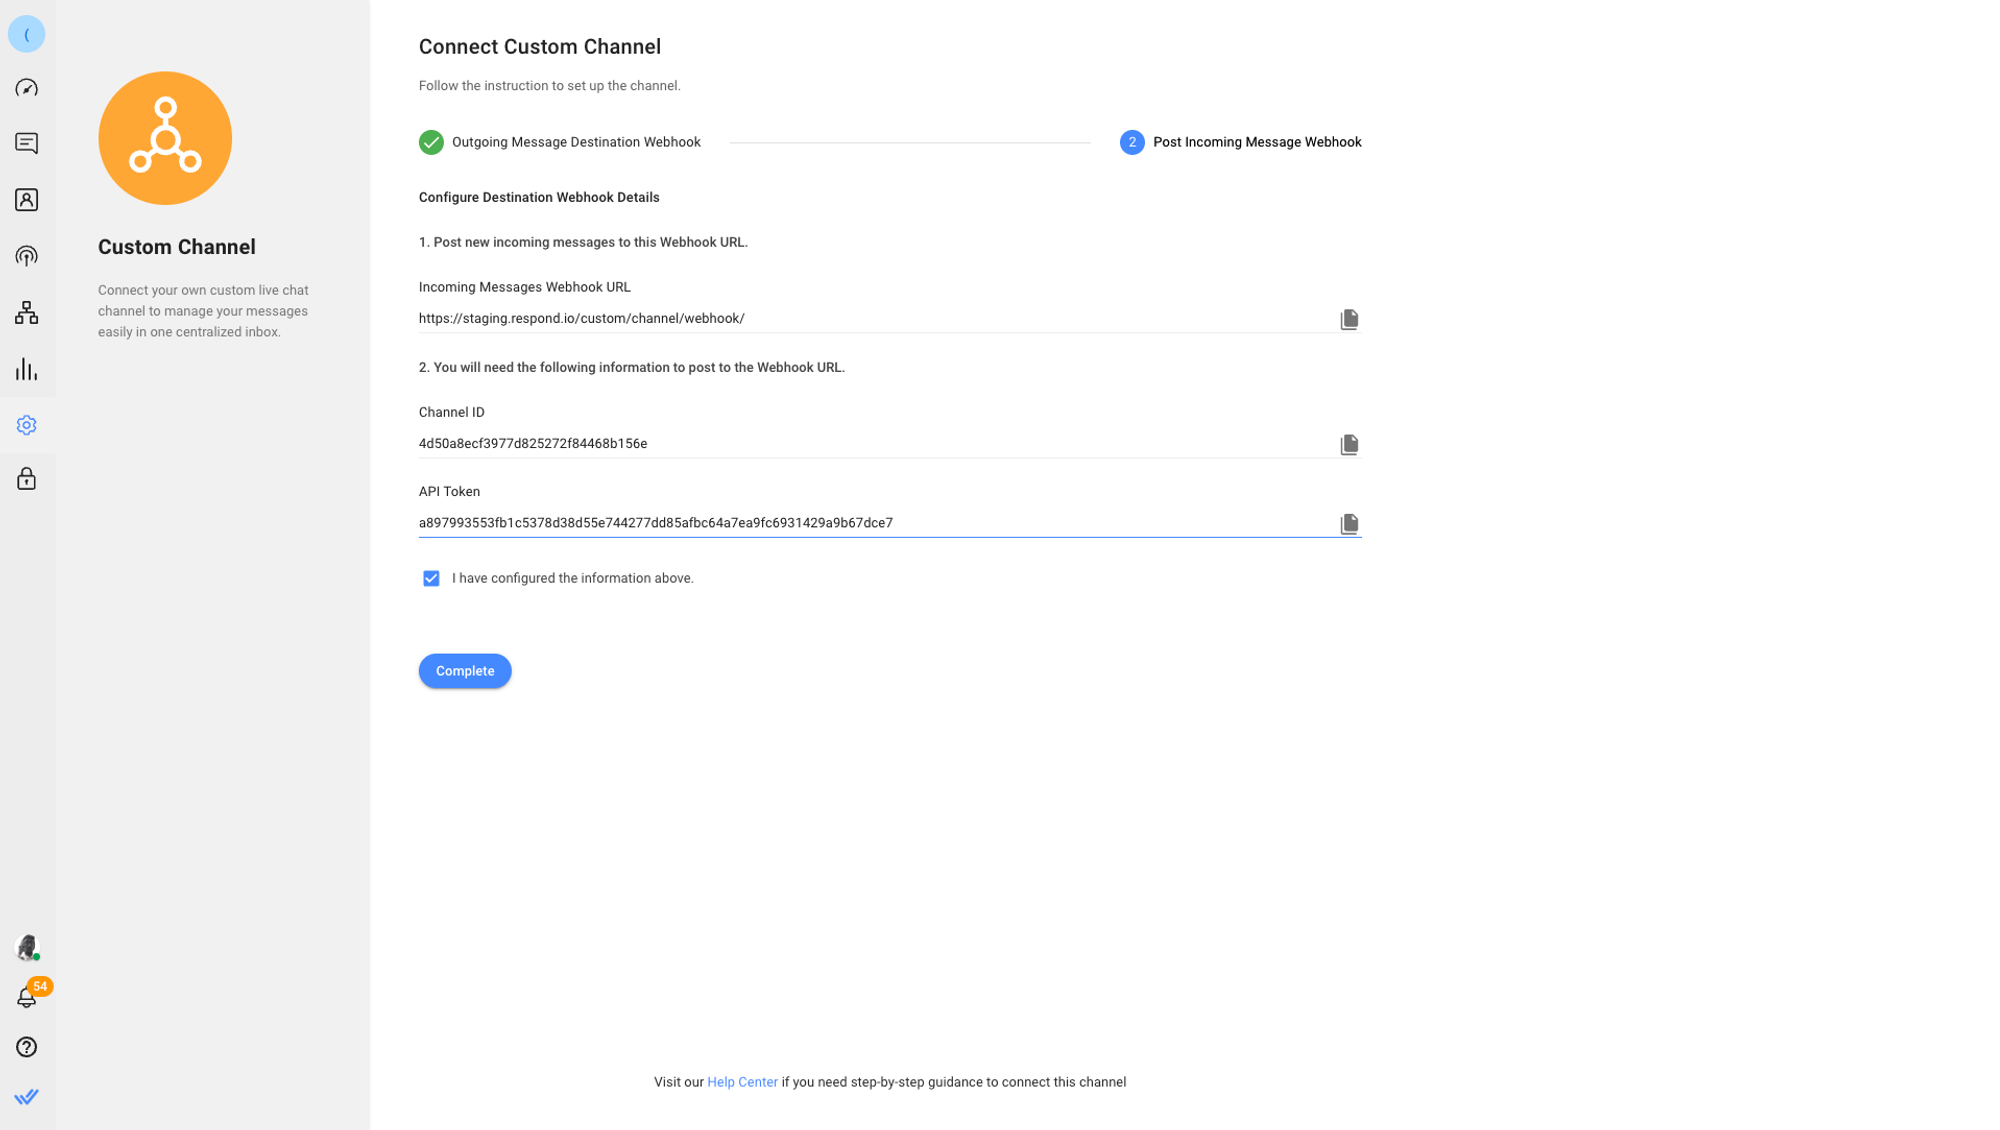Open the Help Center link
Image resolution: width=2000 pixels, height=1130 pixels.
(x=742, y=1082)
